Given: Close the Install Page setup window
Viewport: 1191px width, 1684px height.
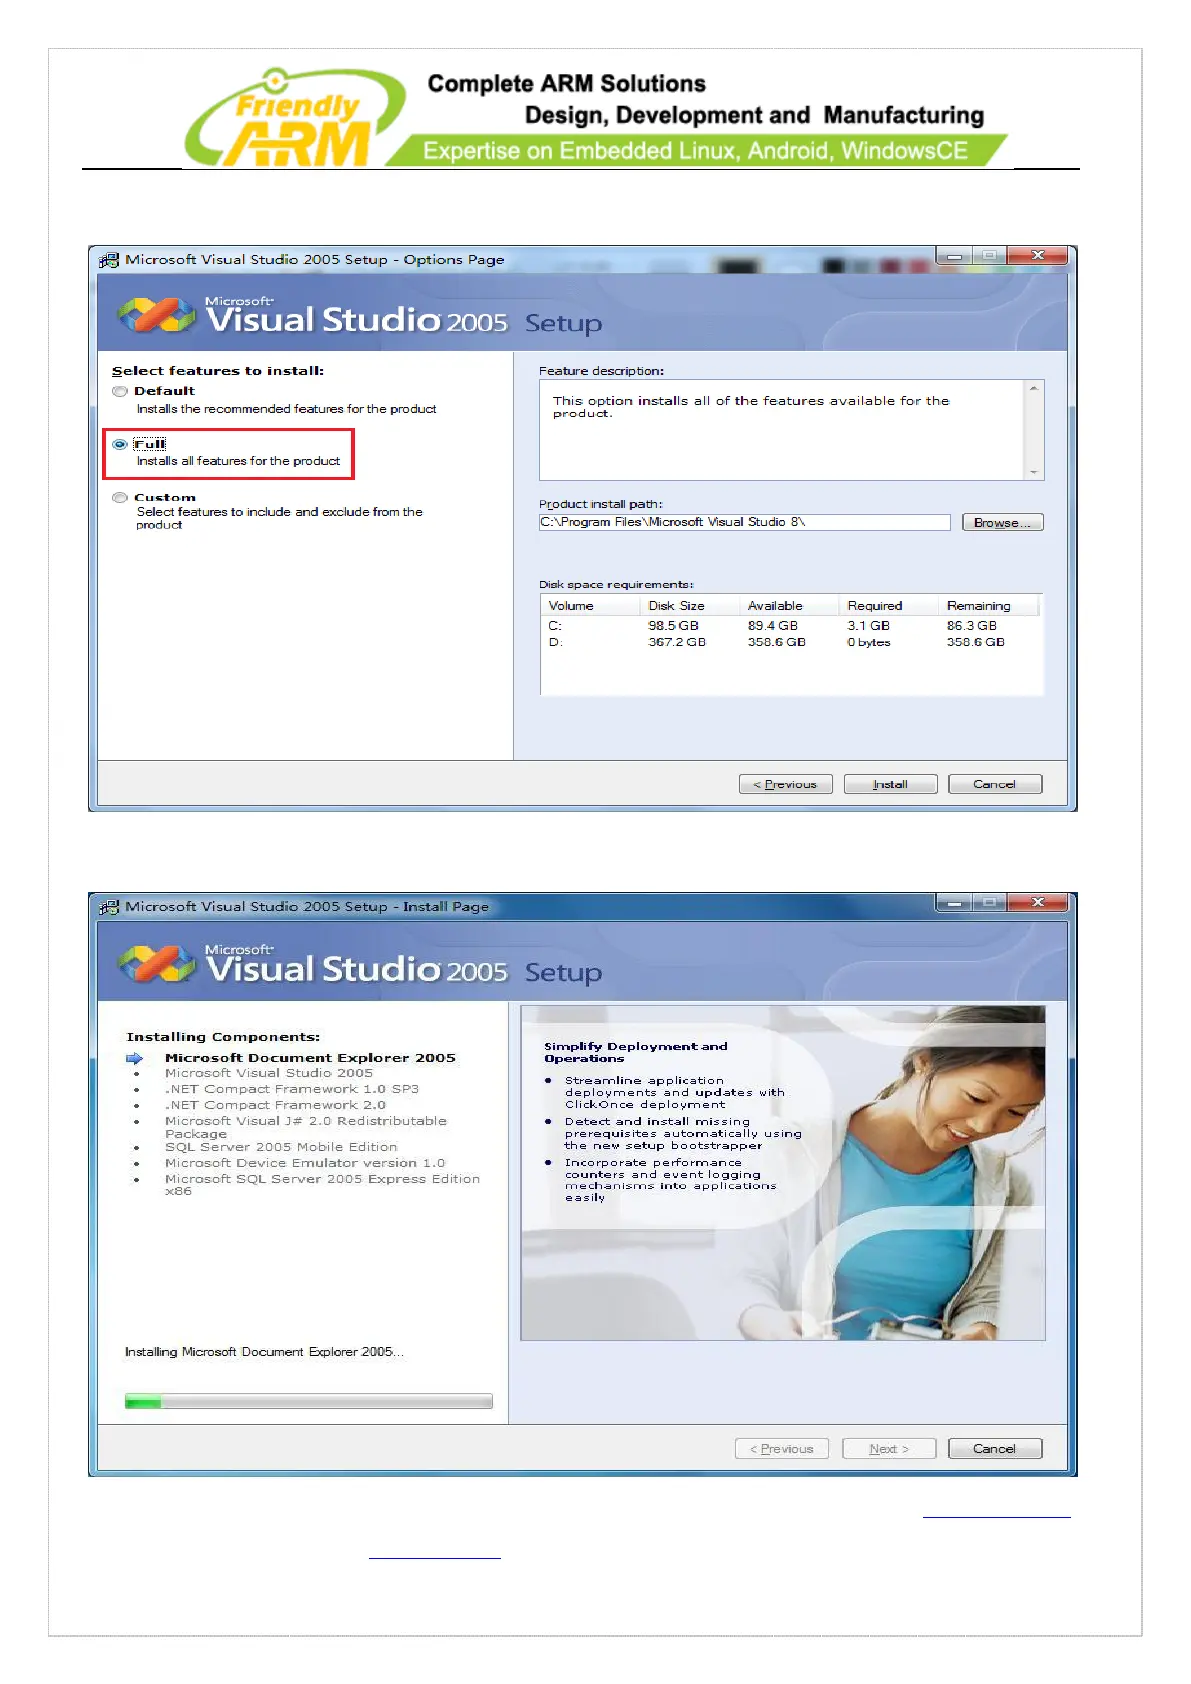Looking at the screenshot, I should pyautogui.click(x=1038, y=903).
